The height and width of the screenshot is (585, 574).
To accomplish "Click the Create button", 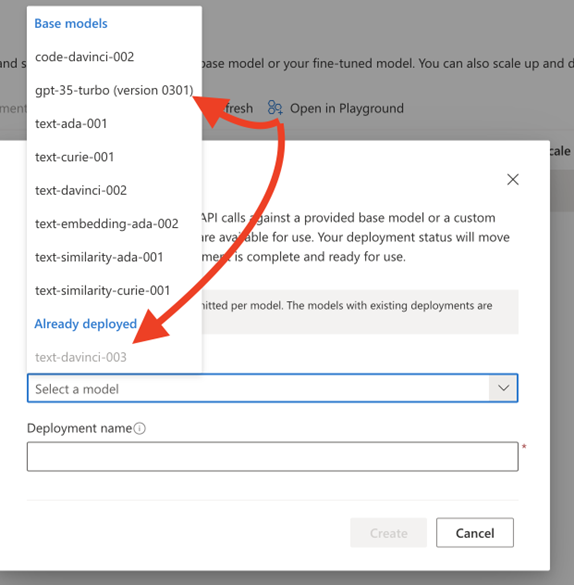I will click(388, 533).
